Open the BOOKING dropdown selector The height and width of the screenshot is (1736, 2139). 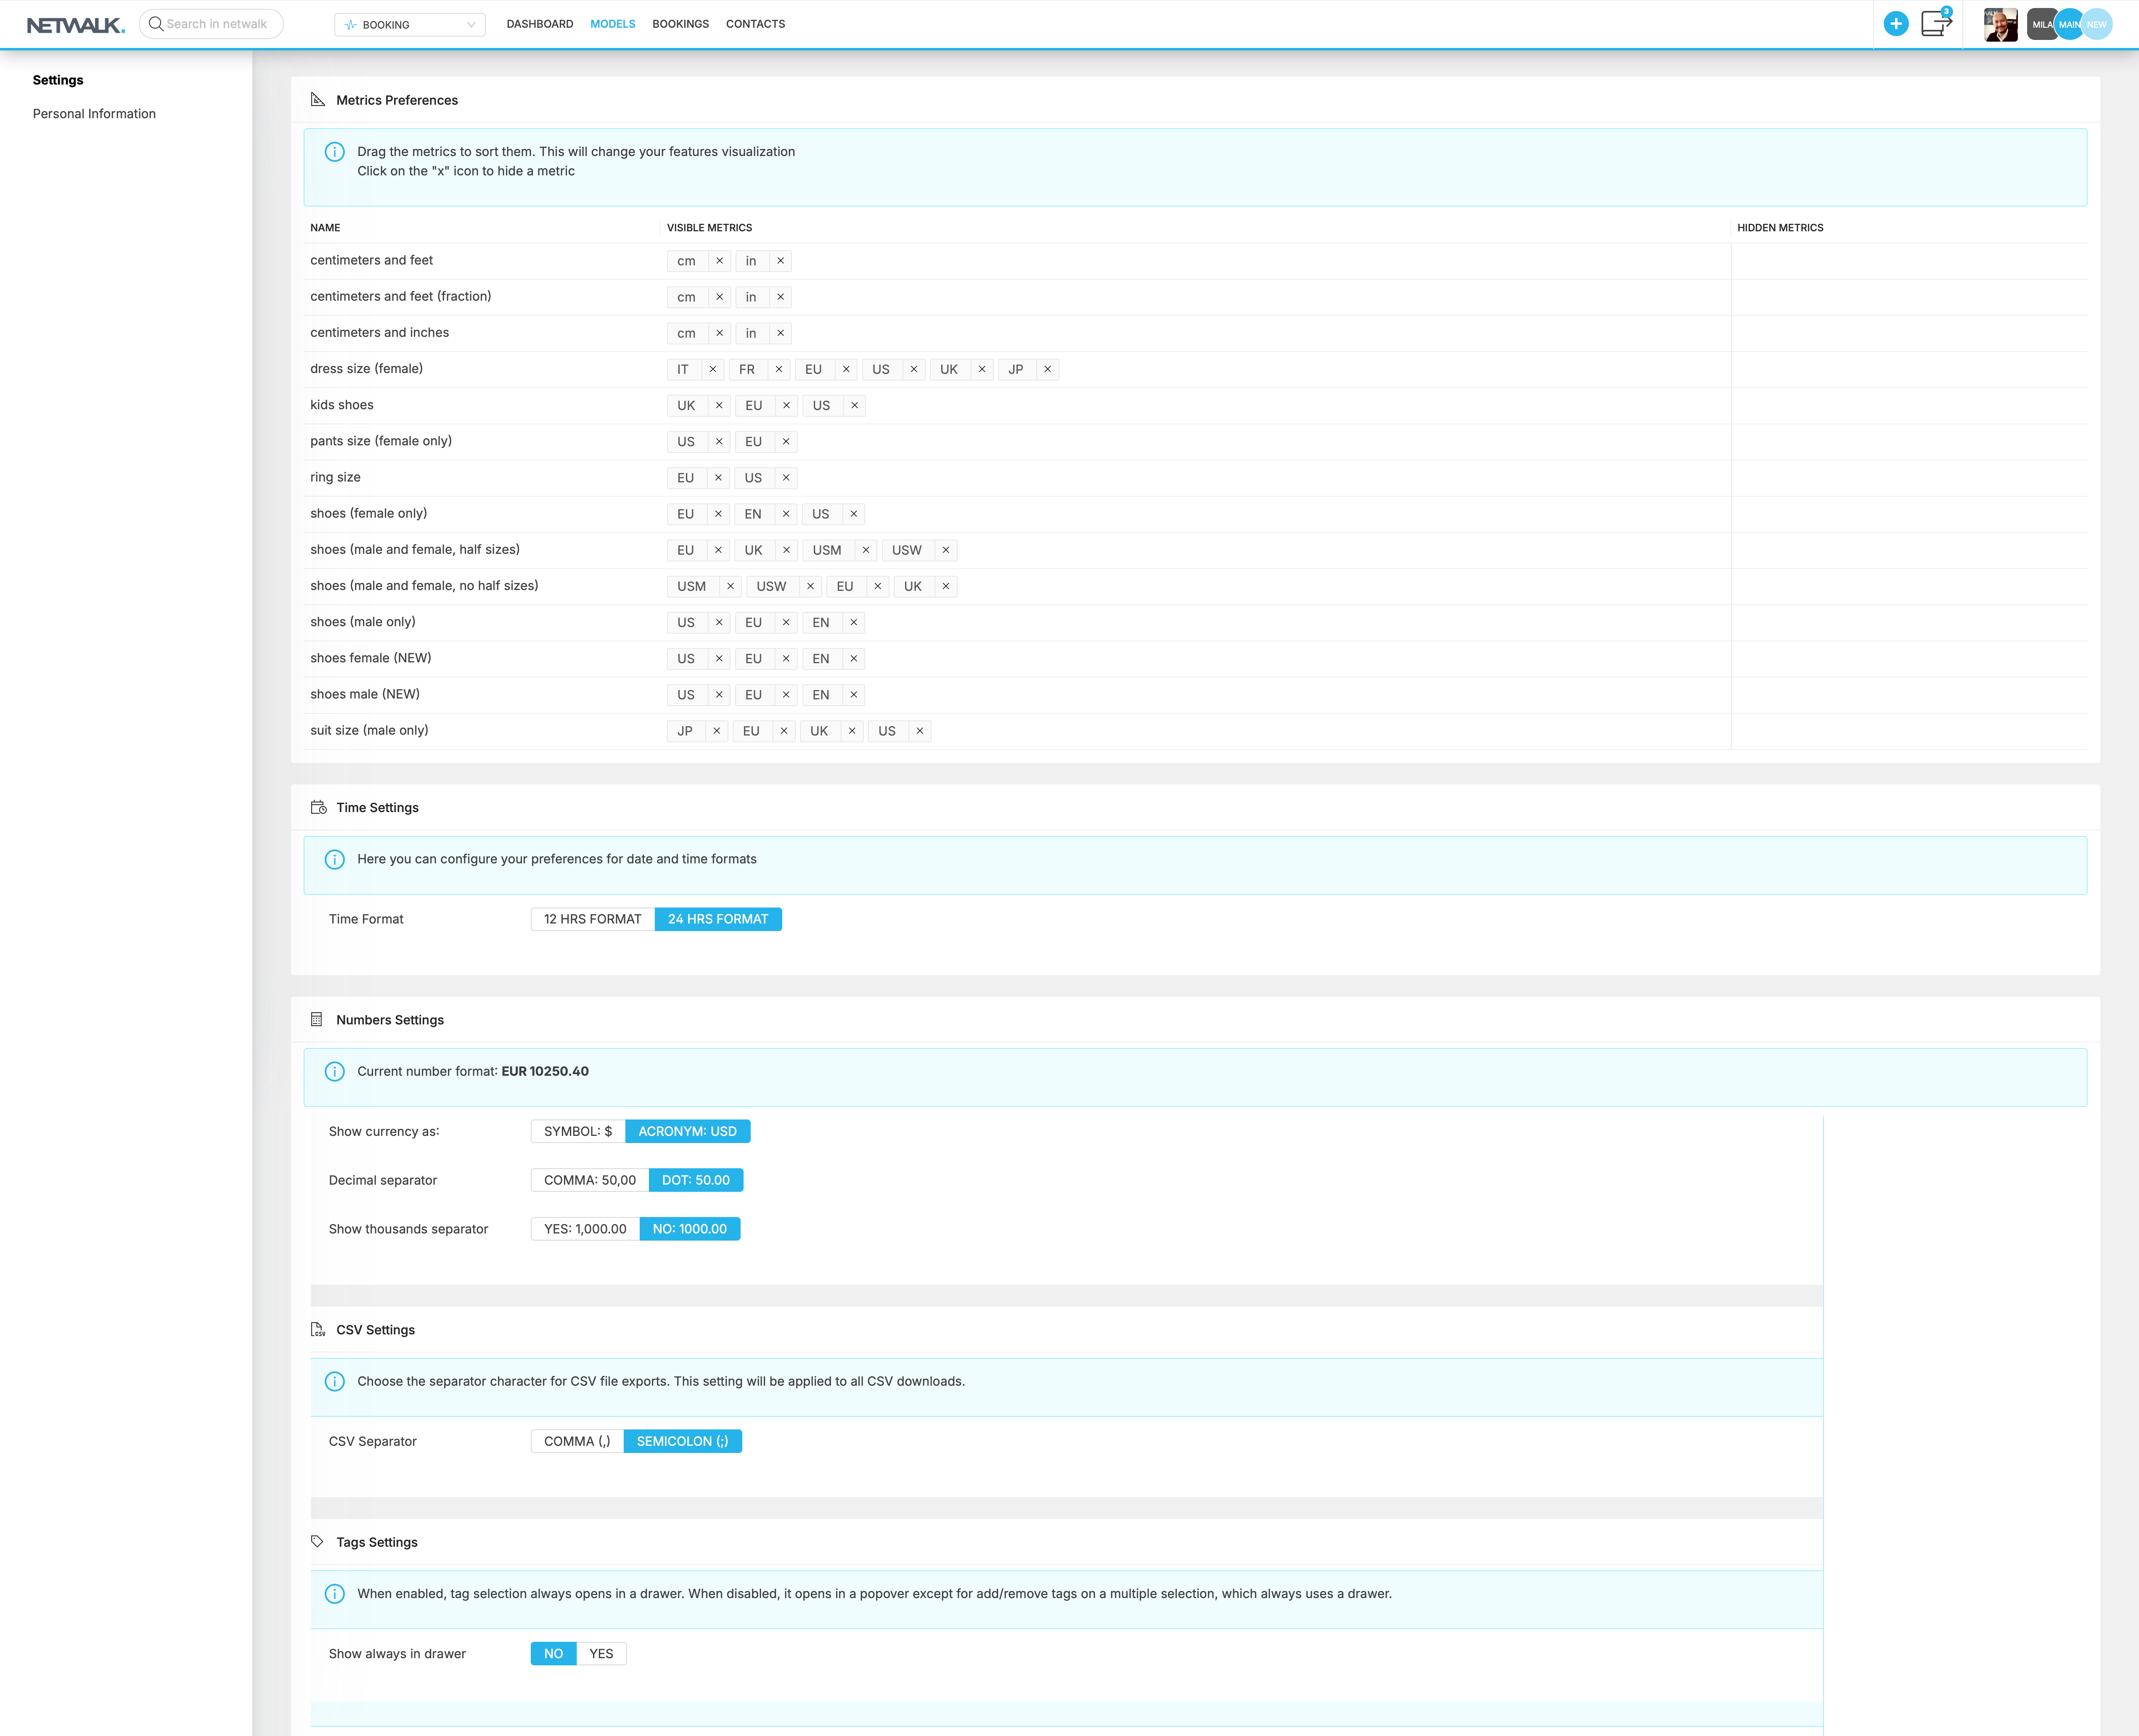point(410,24)
